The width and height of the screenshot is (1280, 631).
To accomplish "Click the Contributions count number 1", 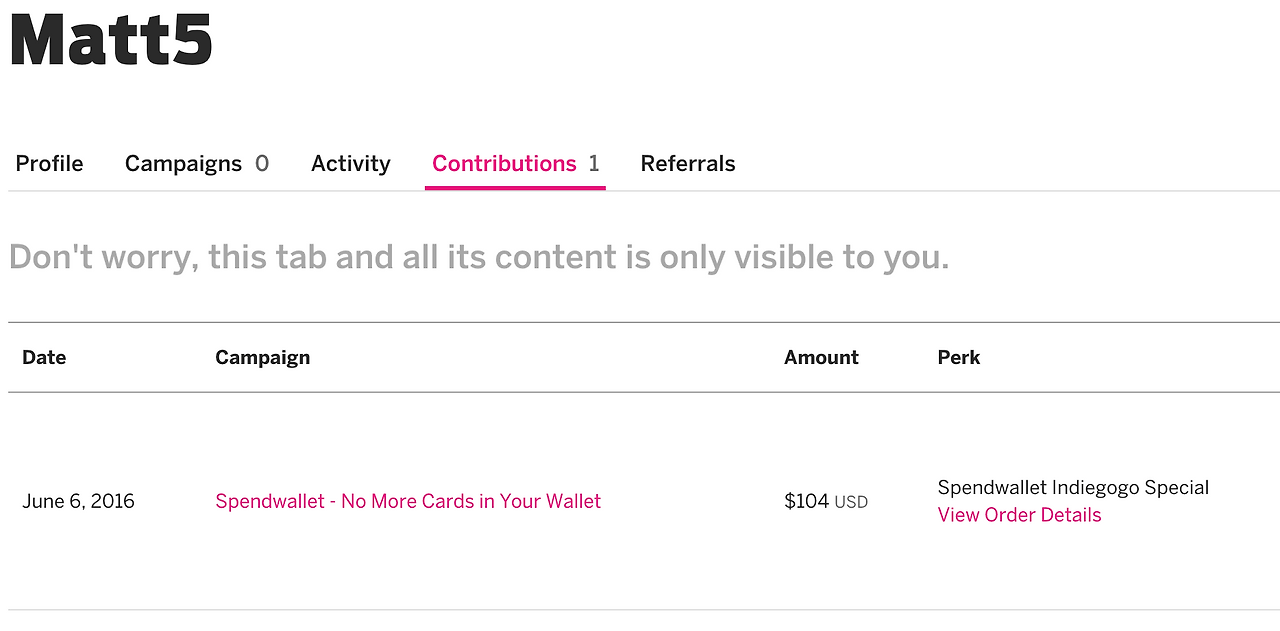I will pyautogui.click(x=594, y=164).
